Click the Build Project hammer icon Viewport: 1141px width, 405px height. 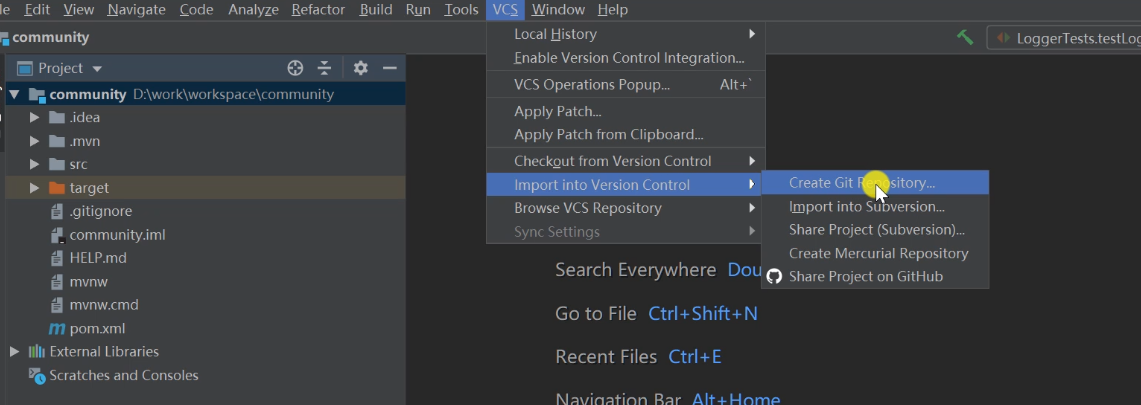coord(965,38)
